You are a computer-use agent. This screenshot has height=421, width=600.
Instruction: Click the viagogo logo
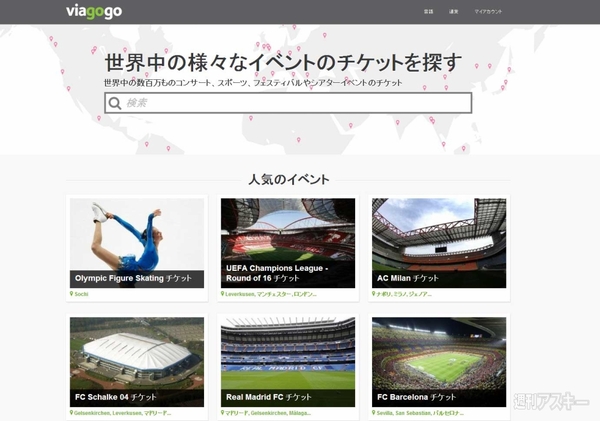(94, 12)
